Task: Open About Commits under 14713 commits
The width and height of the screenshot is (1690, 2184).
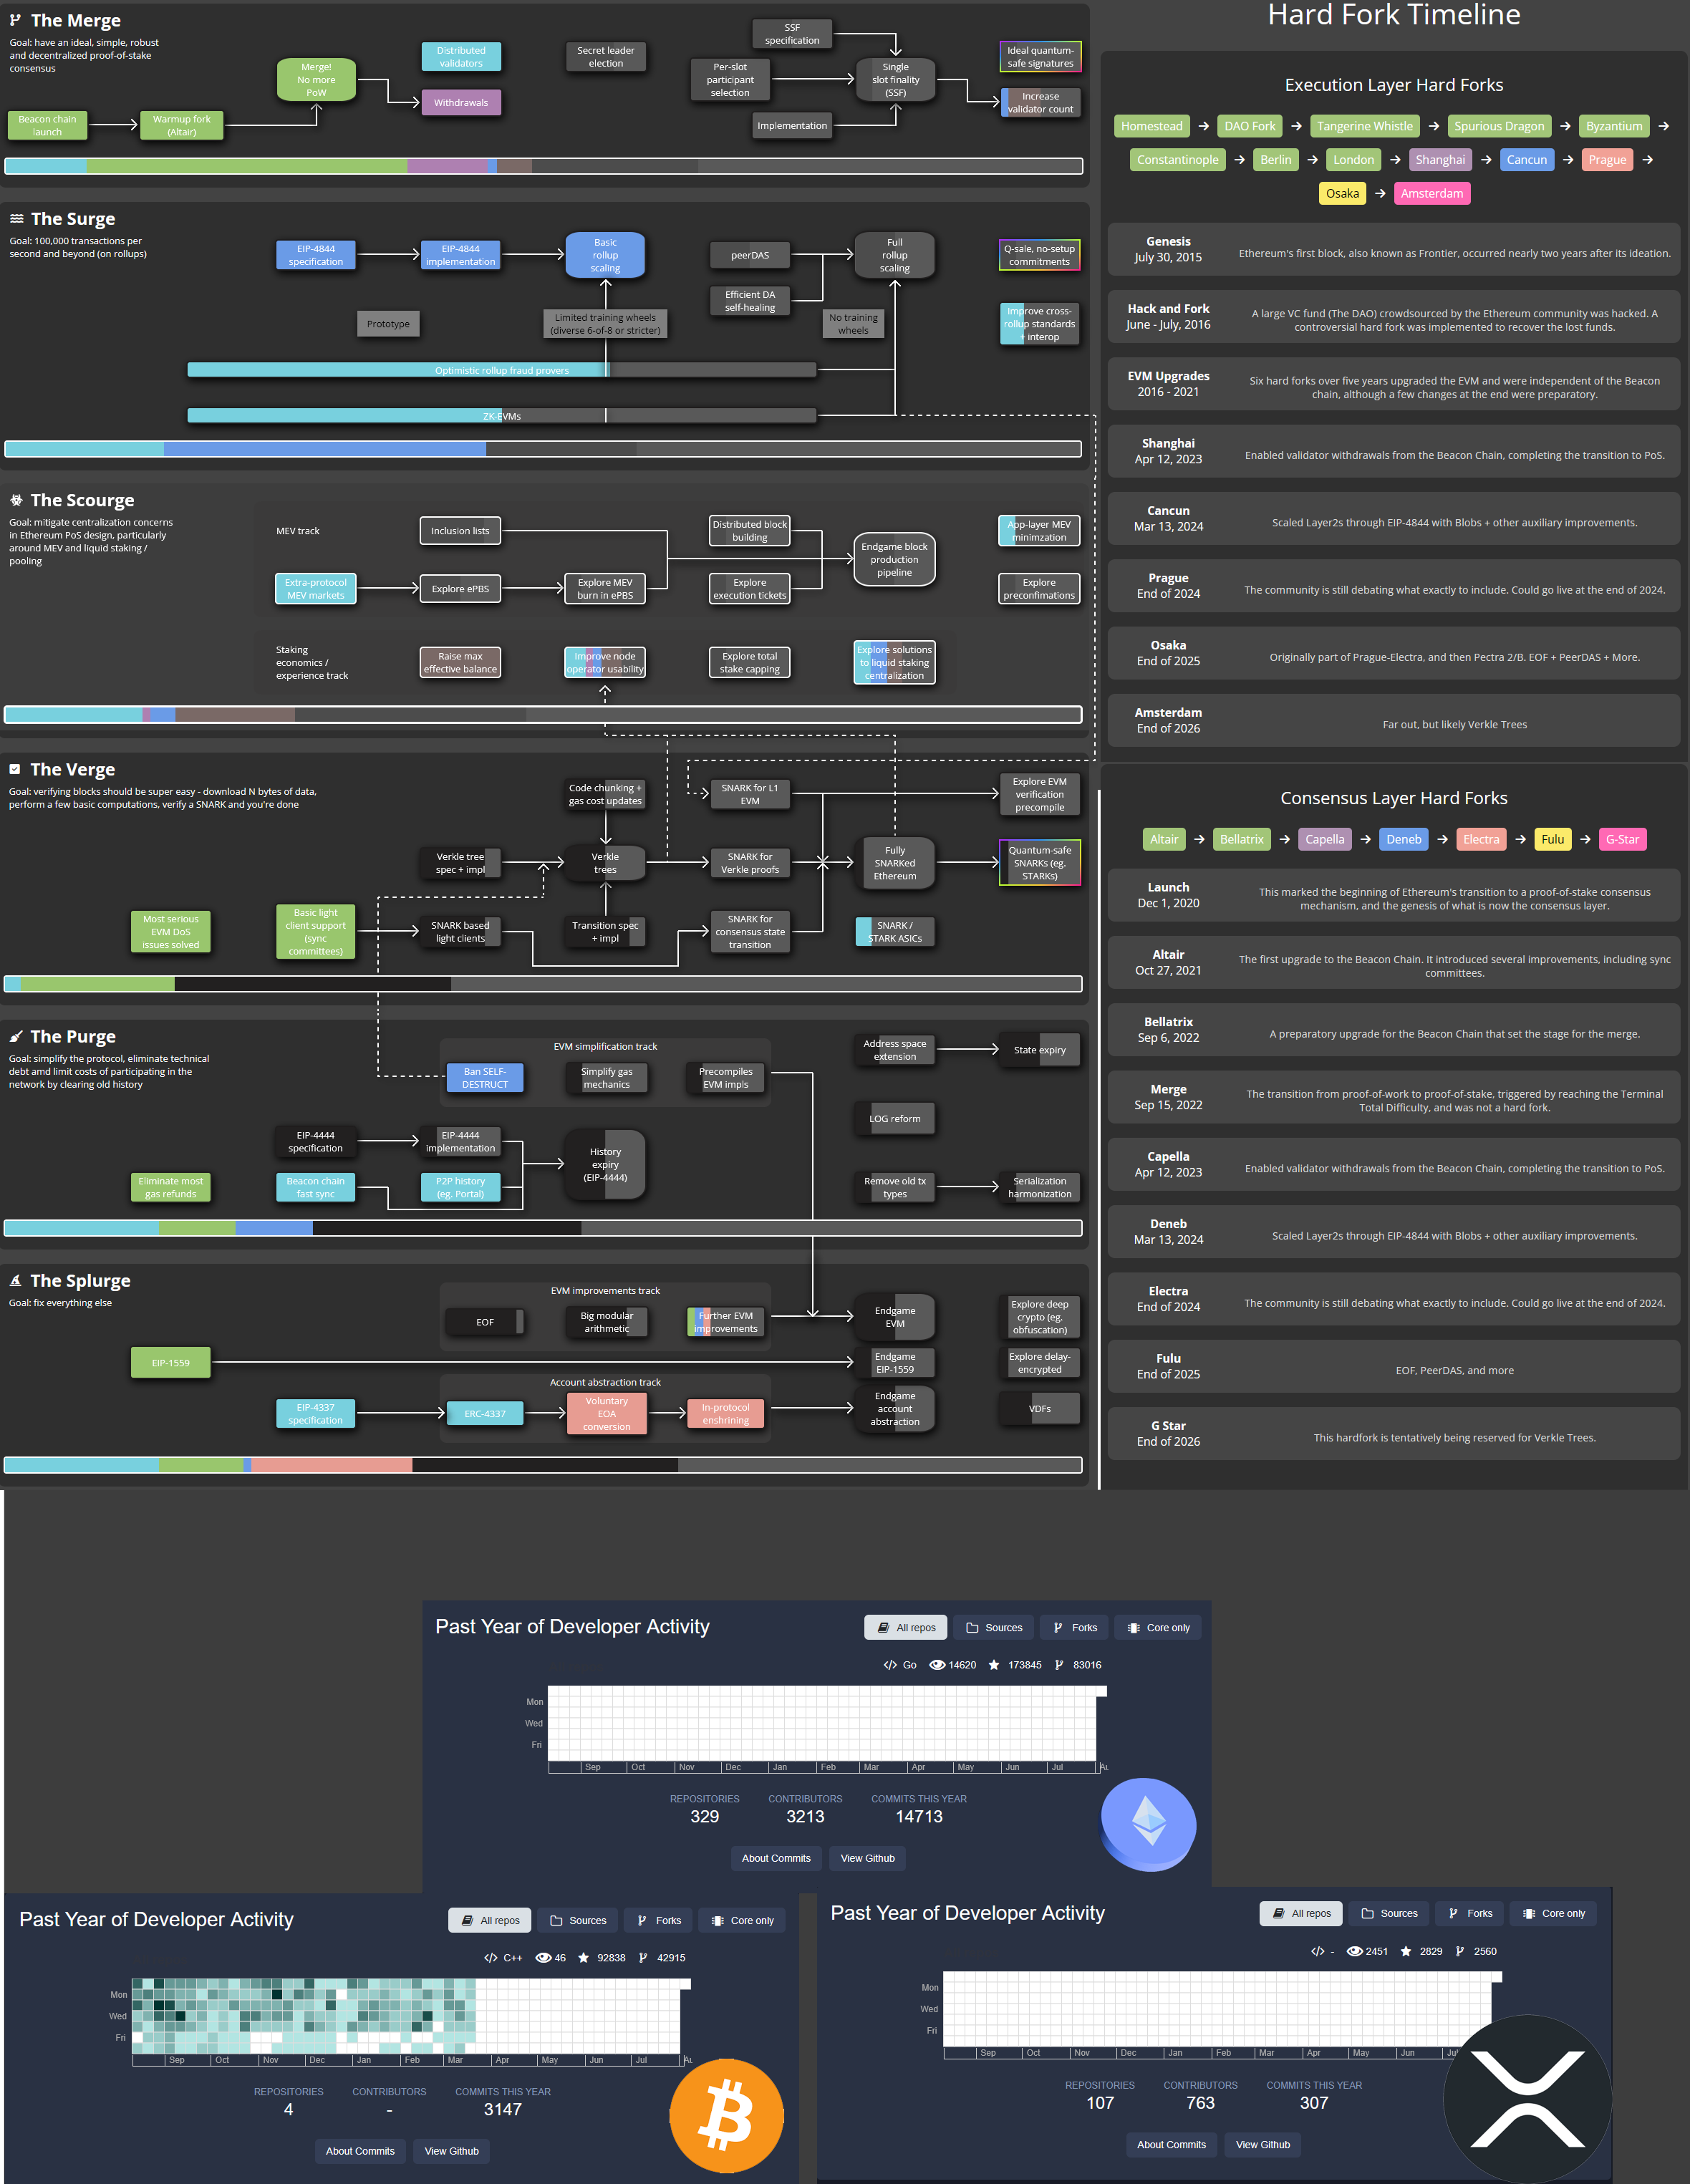Action: 776,1858
